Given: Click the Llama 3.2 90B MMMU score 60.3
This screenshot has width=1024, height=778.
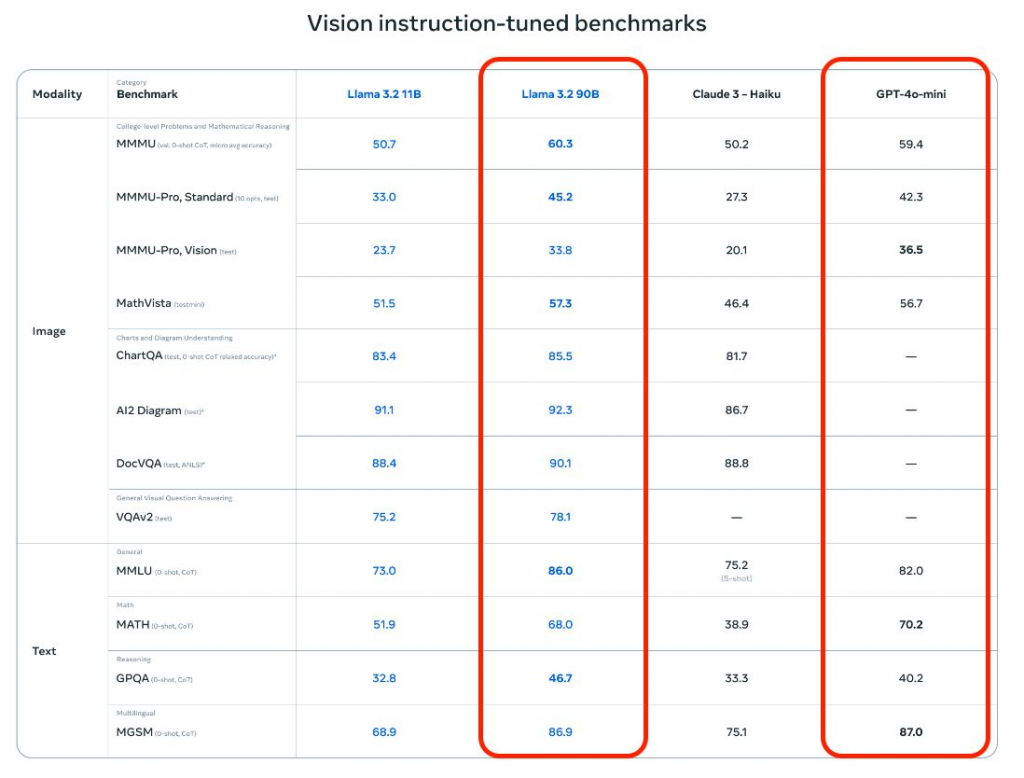Looking at the screenshot, I should pos(560,144).
